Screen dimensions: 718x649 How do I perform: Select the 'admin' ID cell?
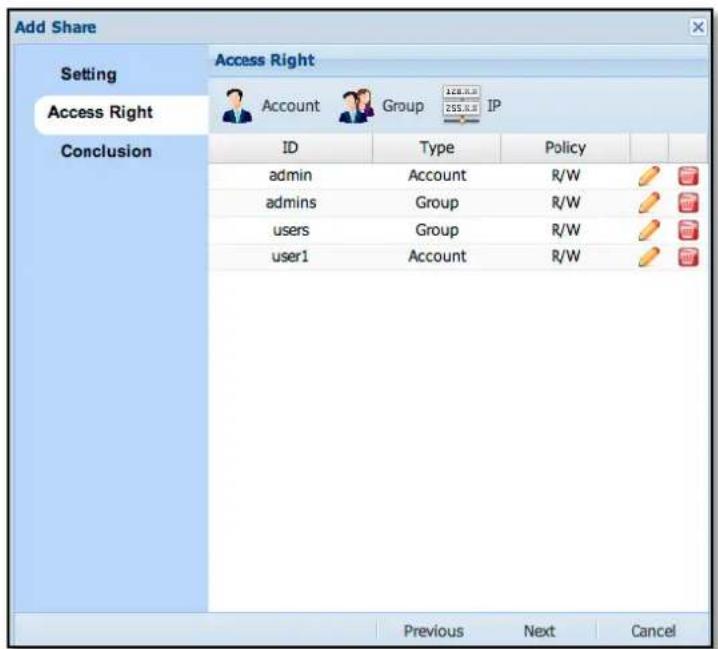(290, 175)
